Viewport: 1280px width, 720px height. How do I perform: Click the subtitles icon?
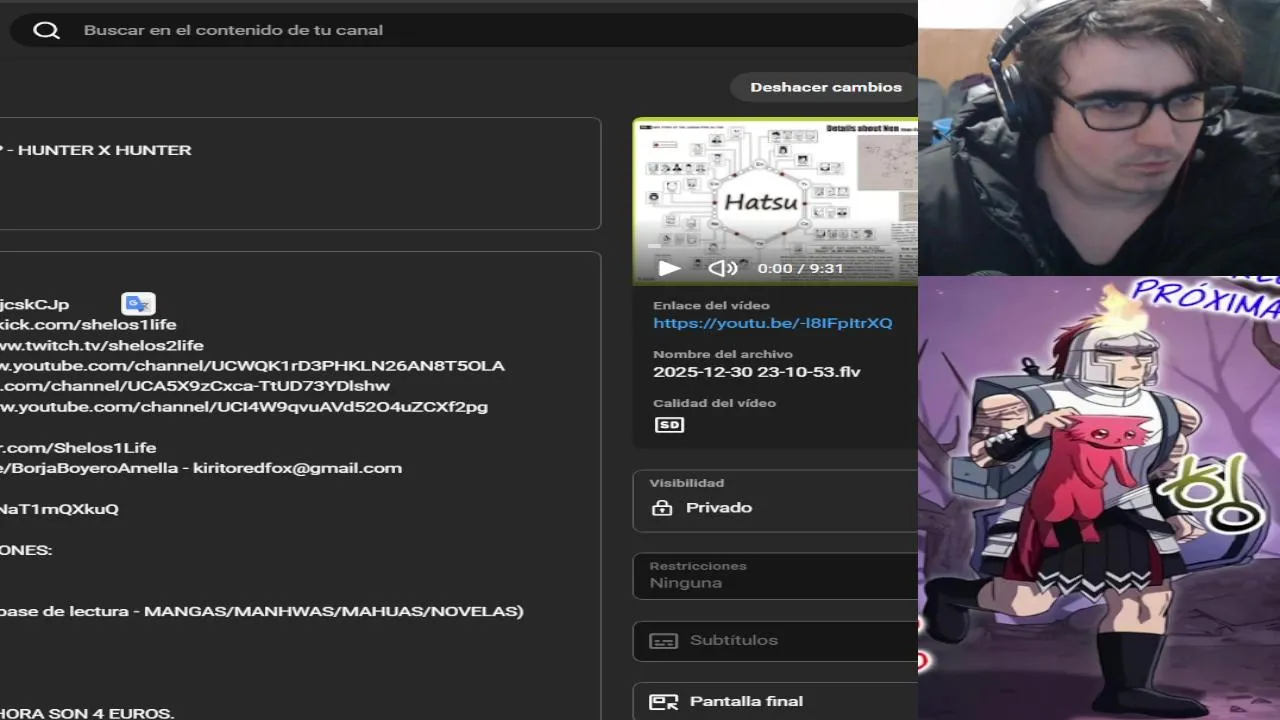(x=663, y=641)
